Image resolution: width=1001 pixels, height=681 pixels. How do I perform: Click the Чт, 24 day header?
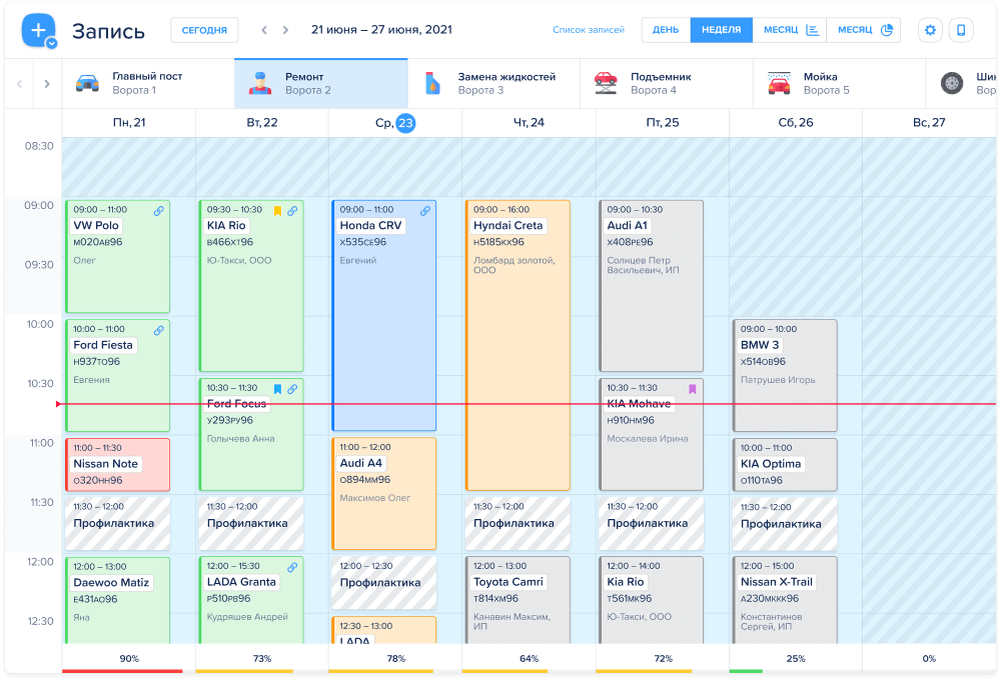click(529, 123)
